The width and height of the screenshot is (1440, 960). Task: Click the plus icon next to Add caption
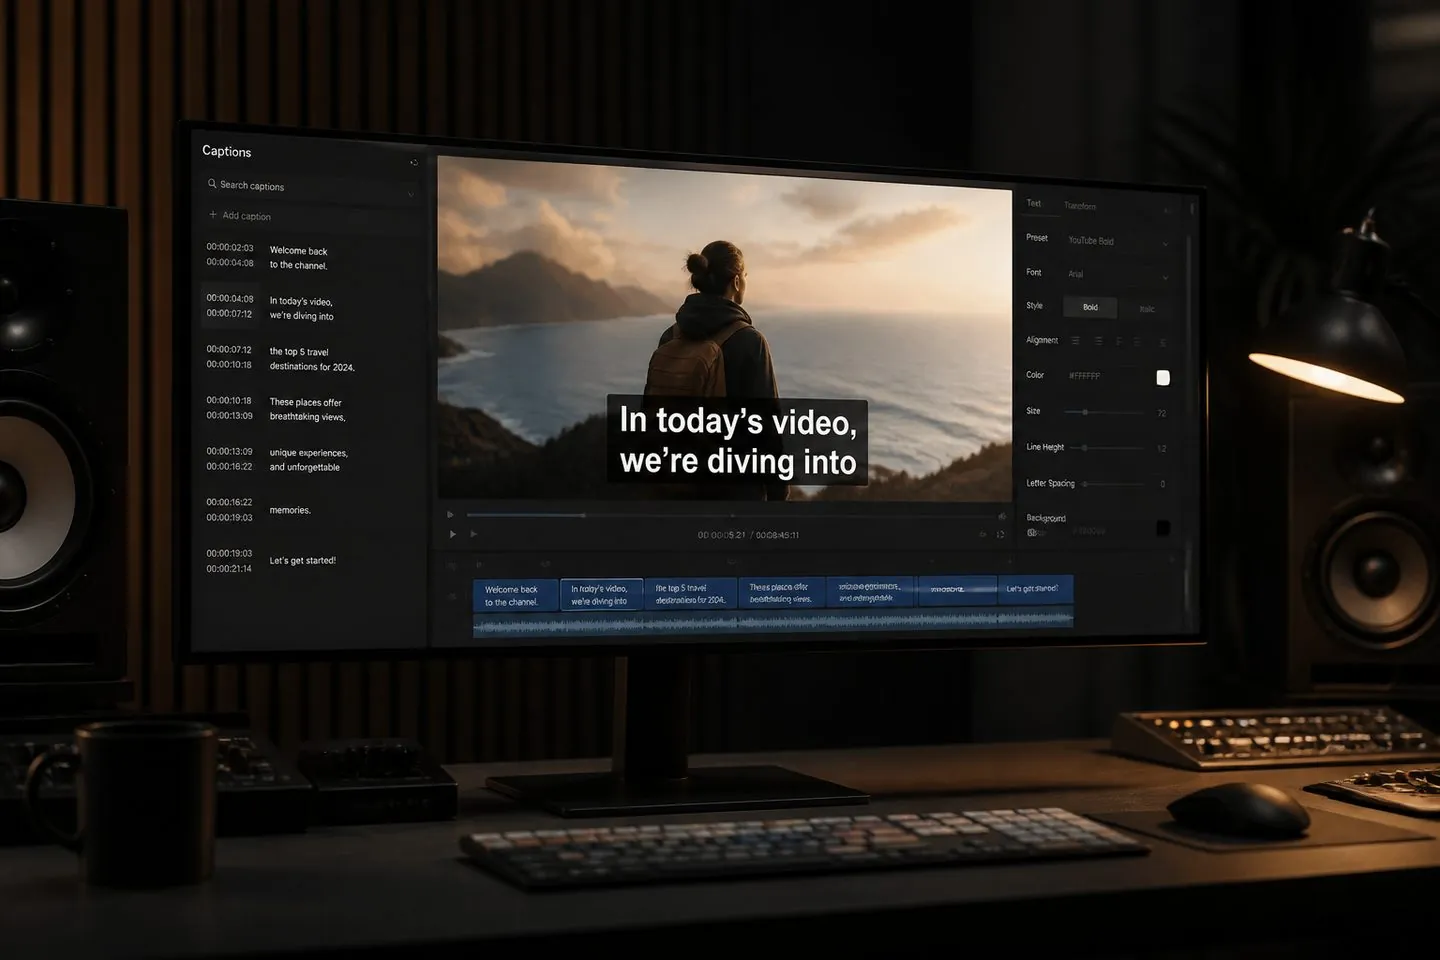coord(213,215)
